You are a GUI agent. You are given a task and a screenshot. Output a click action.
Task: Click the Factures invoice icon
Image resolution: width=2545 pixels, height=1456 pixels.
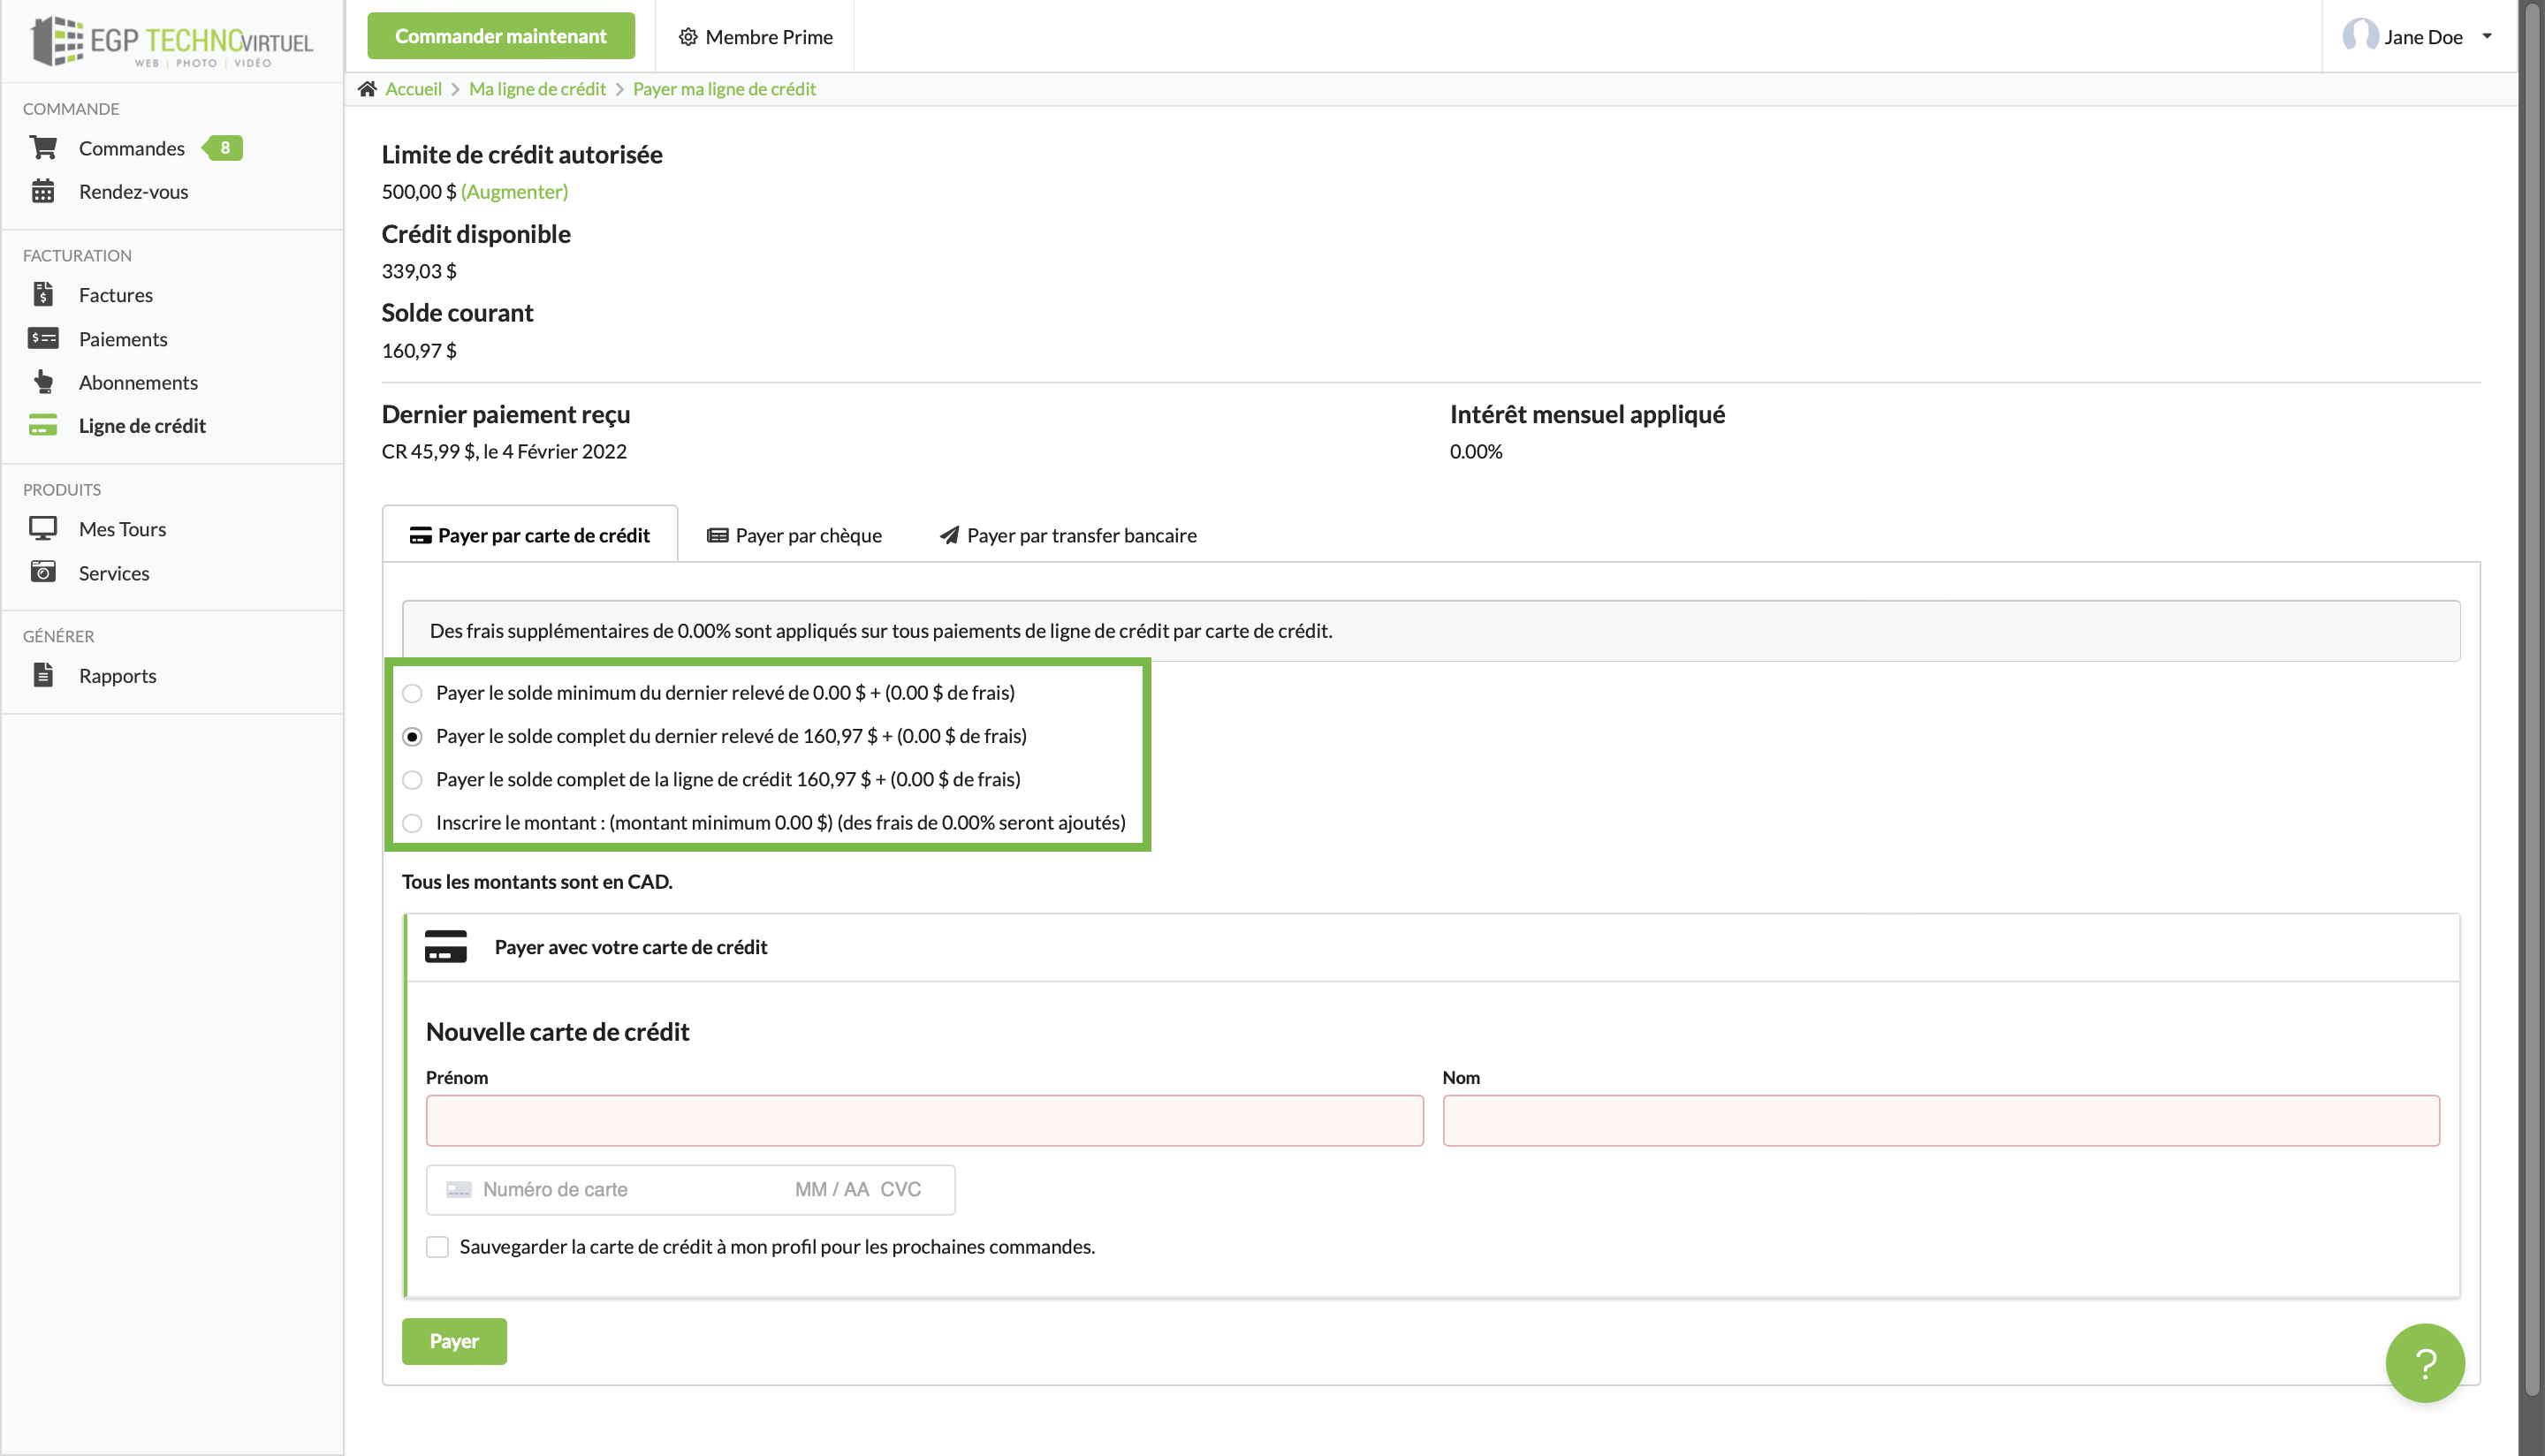43,295
